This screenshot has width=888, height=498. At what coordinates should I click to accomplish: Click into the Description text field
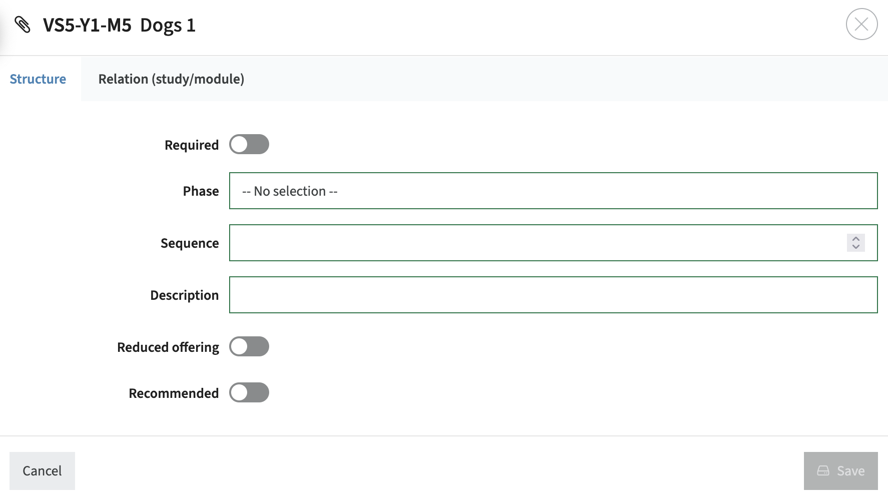pyautogui.click(x=552, y=295)
